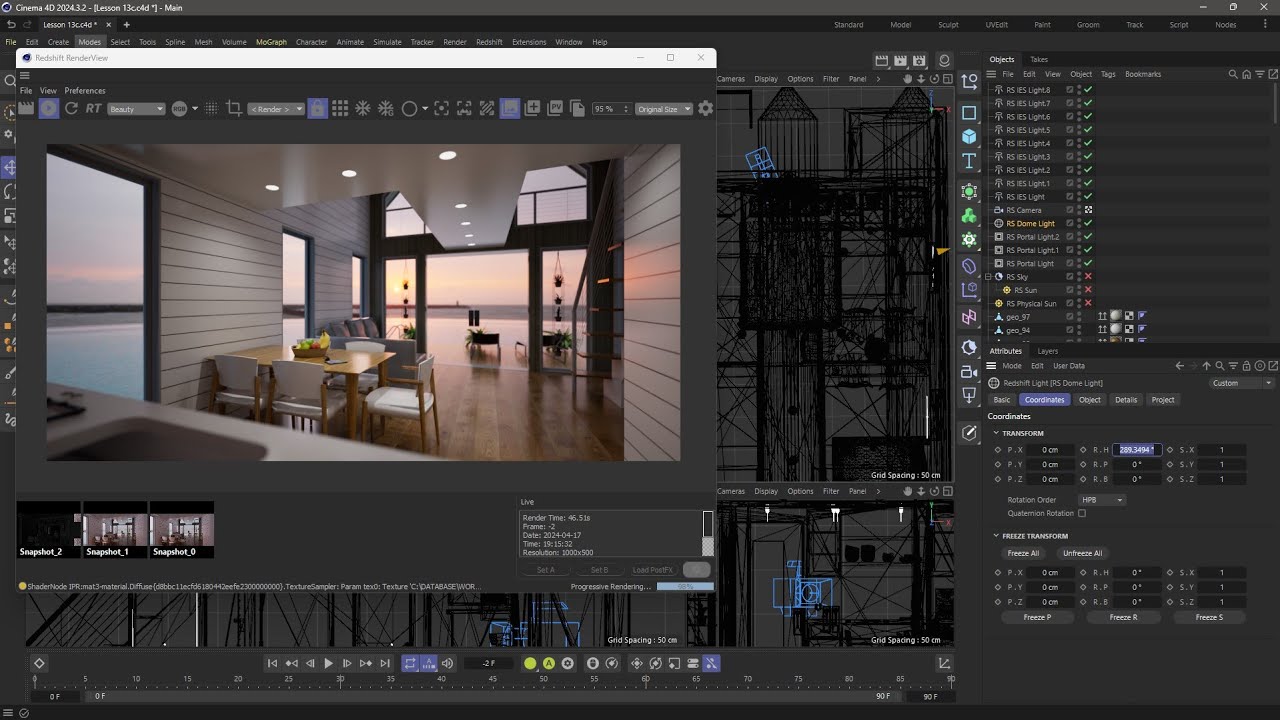Viewport: 1280px width, 720px height.
Task: Select the Snapshot_1 thumbnail
Action: tap(115, 530)
